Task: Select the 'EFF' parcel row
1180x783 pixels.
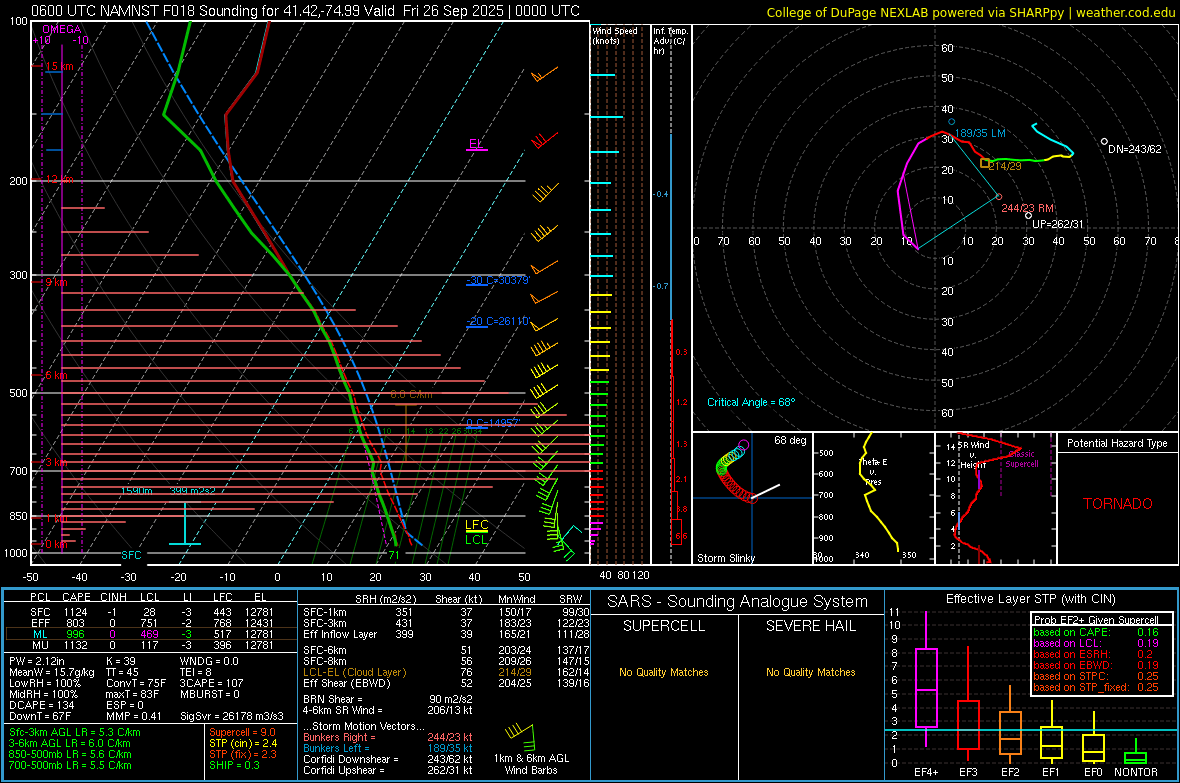Action: click(151, 623)
